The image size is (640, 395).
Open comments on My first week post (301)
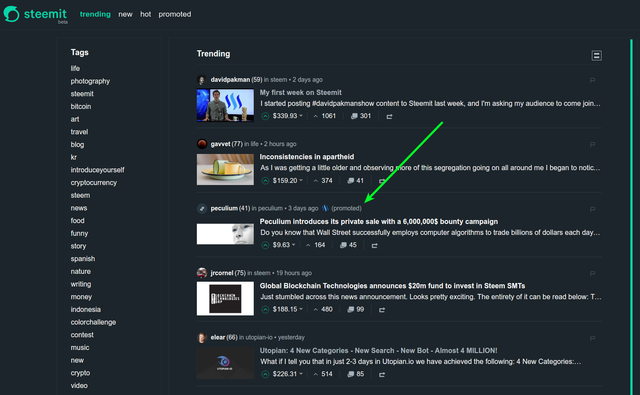pos(361,116)
